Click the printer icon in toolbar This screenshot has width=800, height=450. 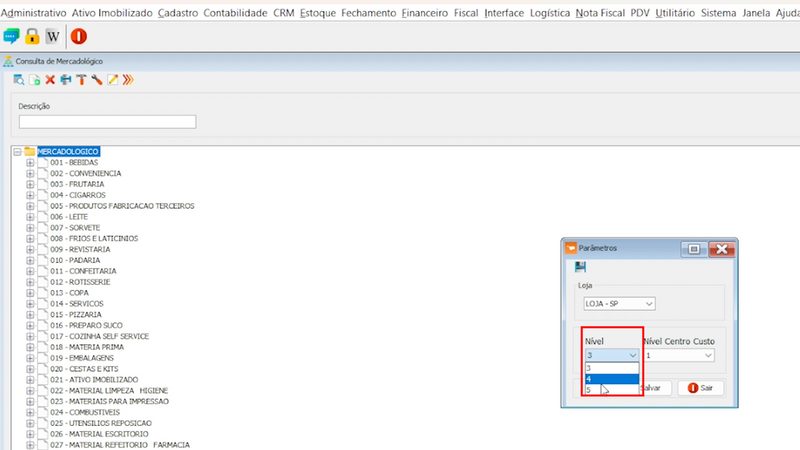[x=66, y=79]
